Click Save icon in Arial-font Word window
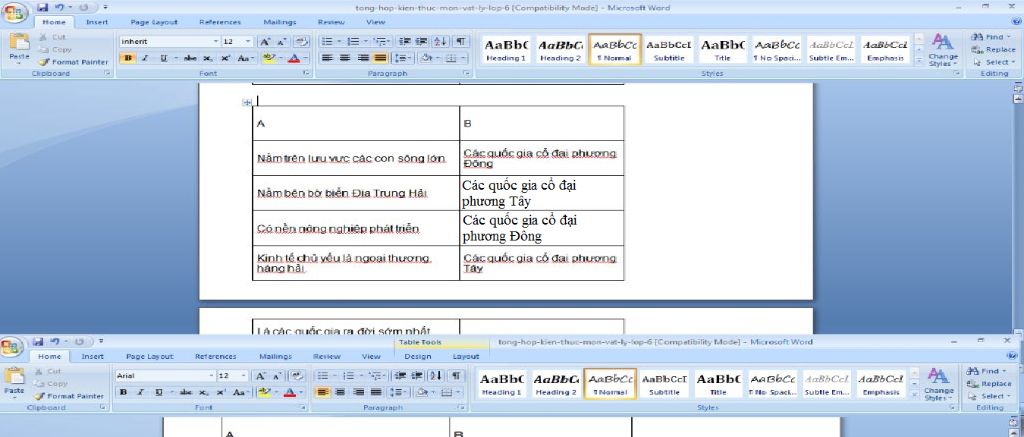This screenshot has height=437, width=1024. [38, 342]
